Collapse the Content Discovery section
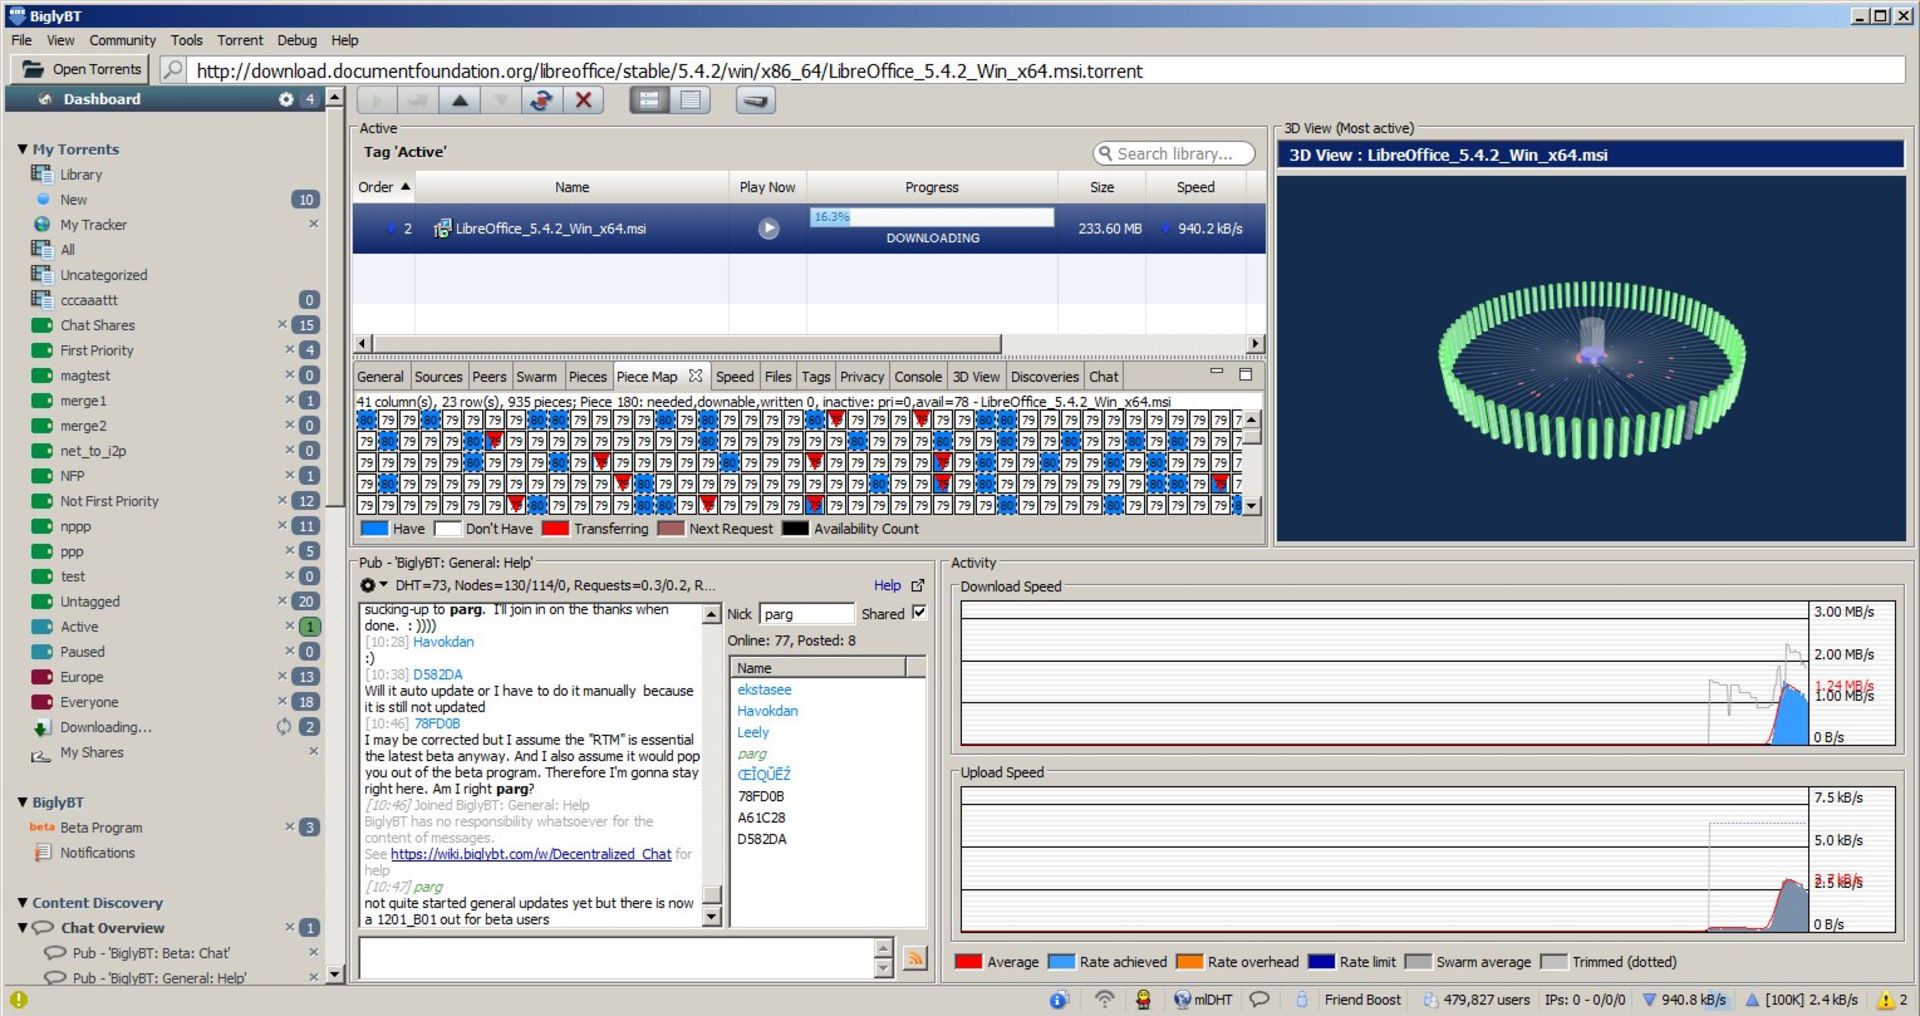The image size is (1920, 1016). point(22,903)
